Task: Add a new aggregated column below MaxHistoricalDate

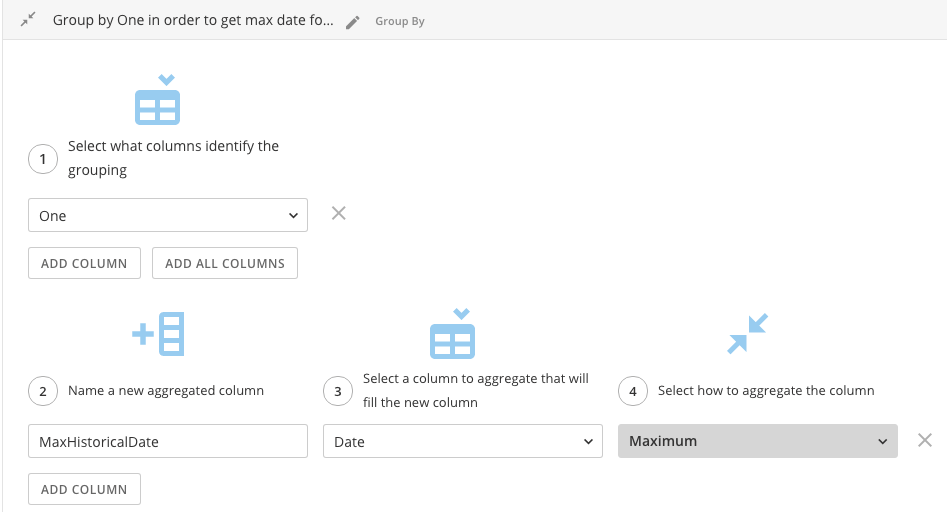Action: coord(85,489)
